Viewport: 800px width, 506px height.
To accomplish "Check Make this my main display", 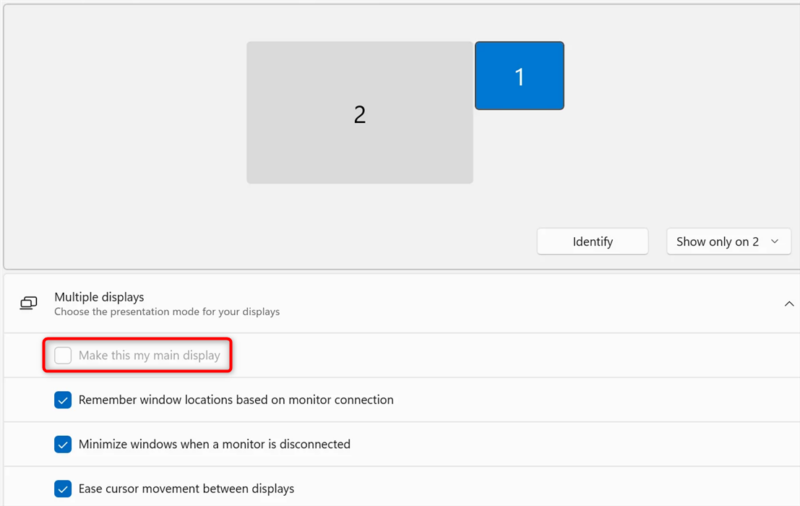I will click(x=63, y=355).
